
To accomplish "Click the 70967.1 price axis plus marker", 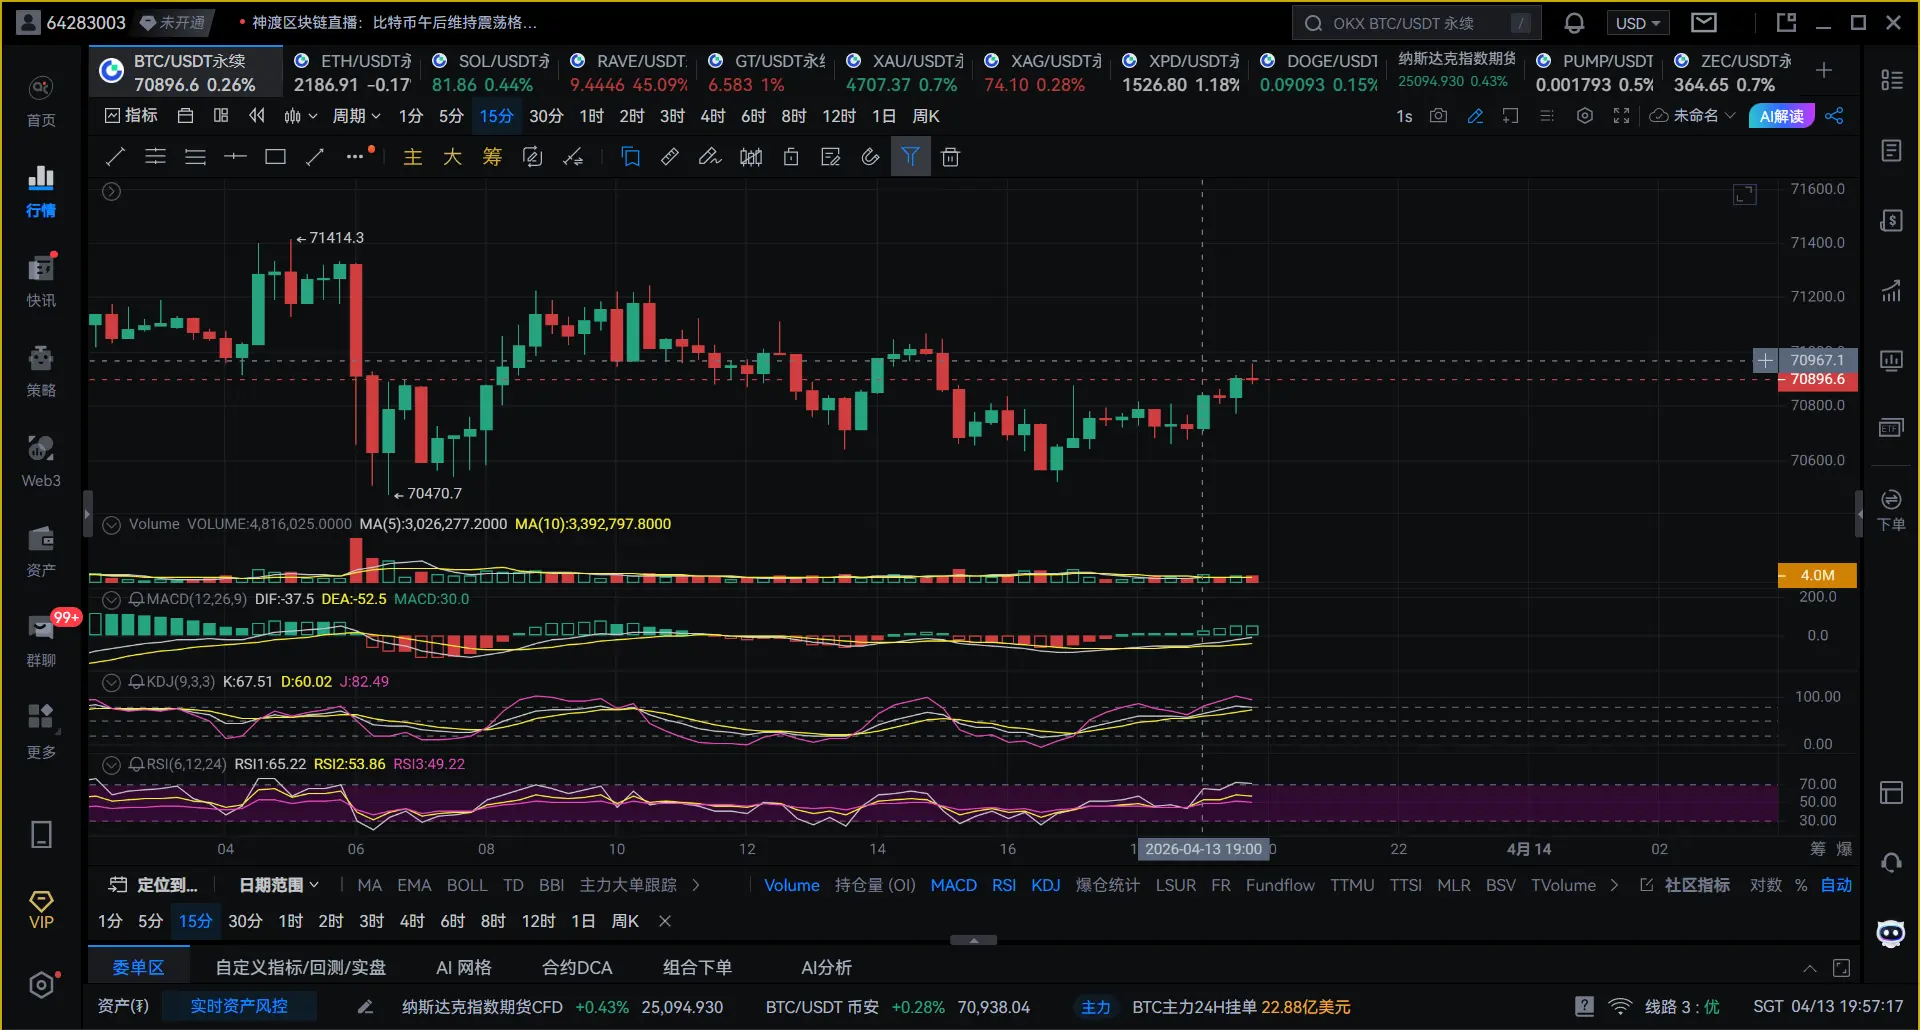I will [x=1766, y=360].
